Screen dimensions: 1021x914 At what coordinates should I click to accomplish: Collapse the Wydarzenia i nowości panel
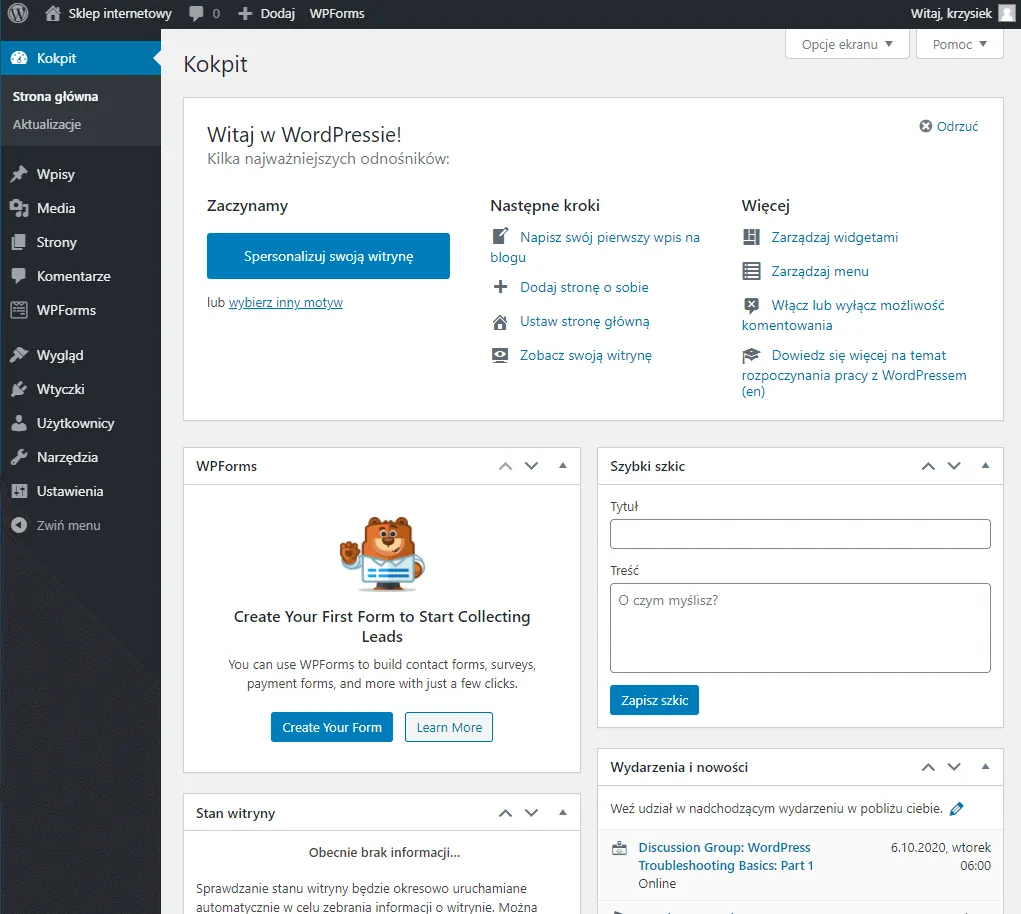click(x=985, y=767)
